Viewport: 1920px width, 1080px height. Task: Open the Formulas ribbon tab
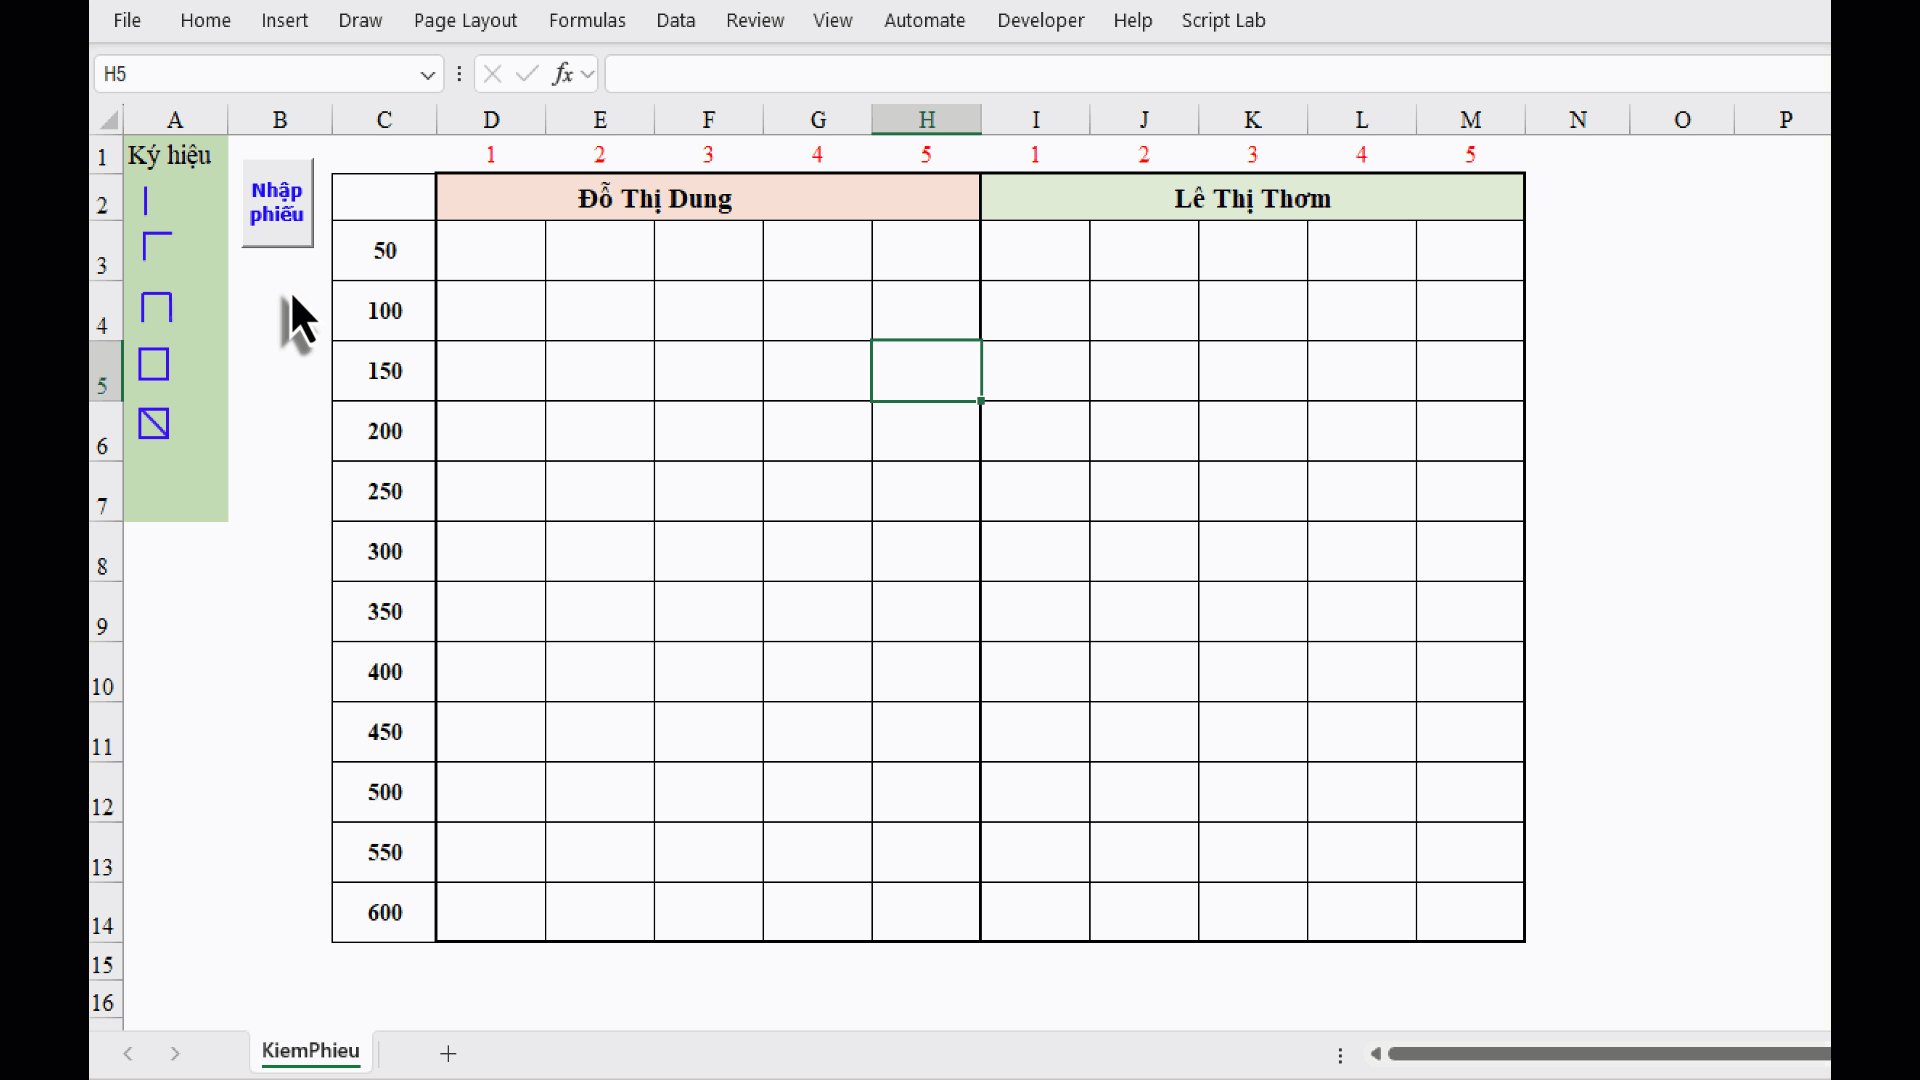pyautogui.click(x=587, y=20)
